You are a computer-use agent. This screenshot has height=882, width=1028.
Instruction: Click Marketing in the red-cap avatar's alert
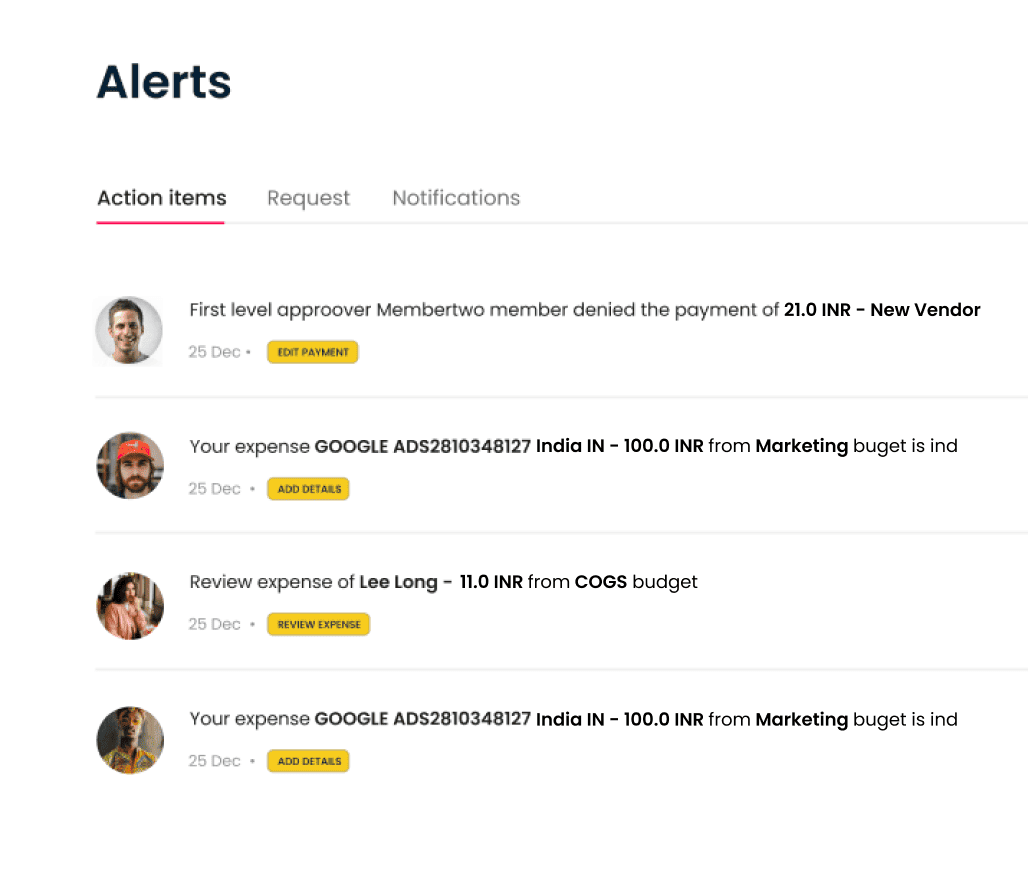pos(801,446)
